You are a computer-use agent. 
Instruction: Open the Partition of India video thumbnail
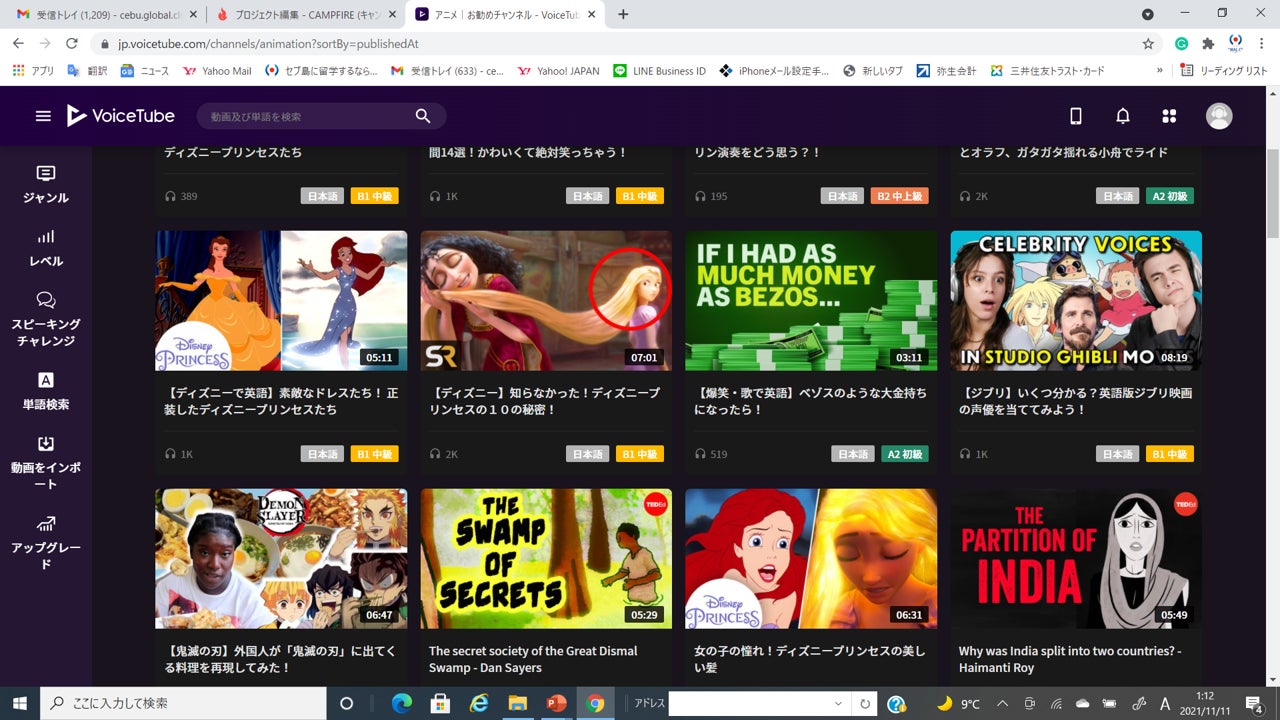click(1076, 558)
